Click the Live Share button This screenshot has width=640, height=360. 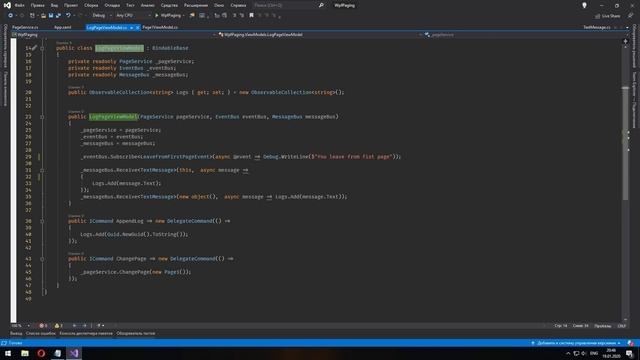click(x=607, y=16)
